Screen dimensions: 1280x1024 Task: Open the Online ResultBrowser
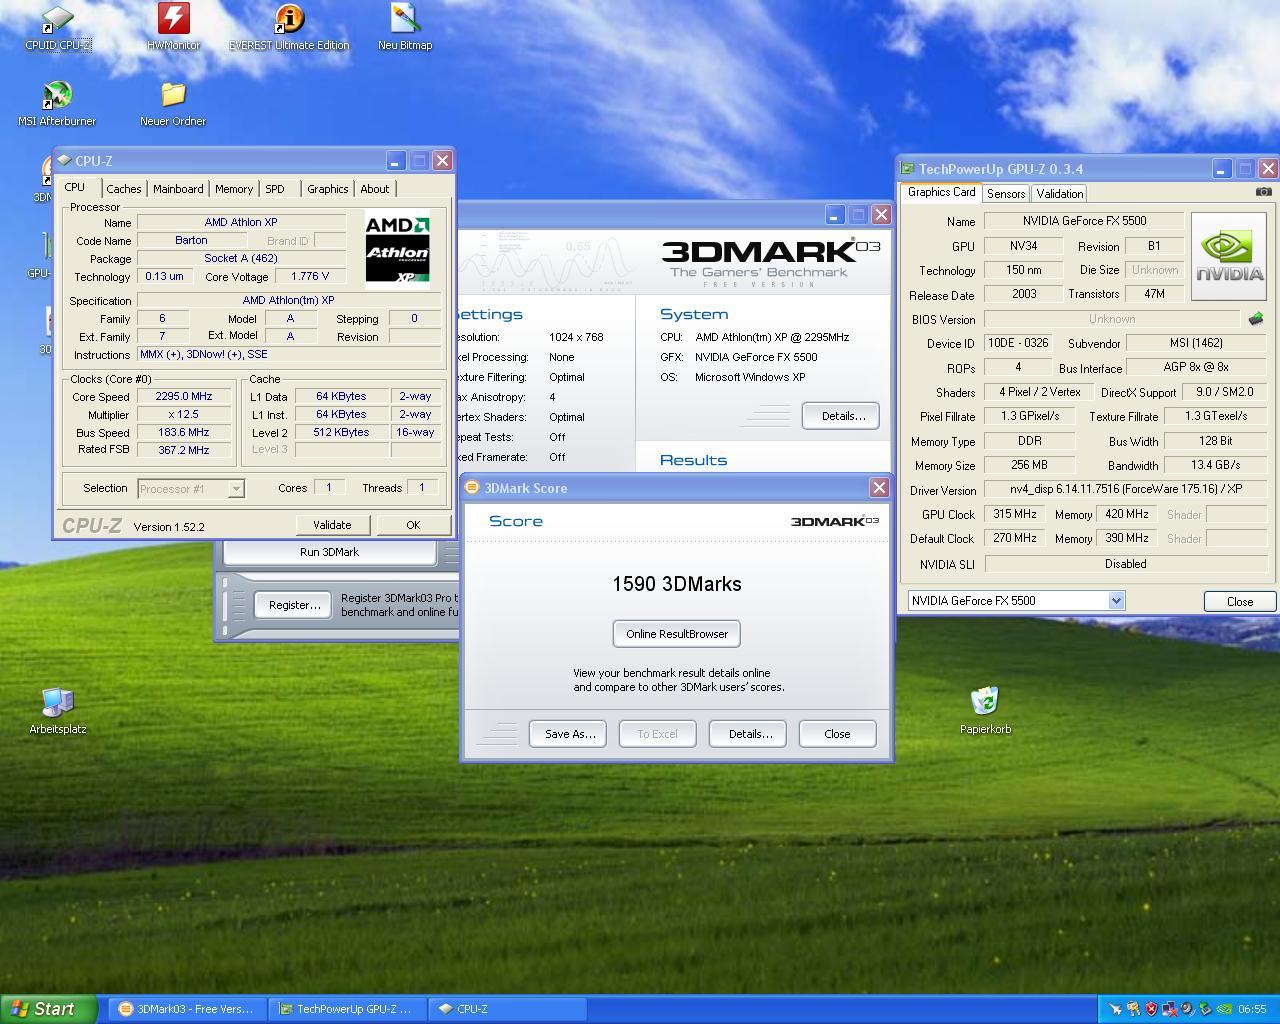click(x=677, y=634)
